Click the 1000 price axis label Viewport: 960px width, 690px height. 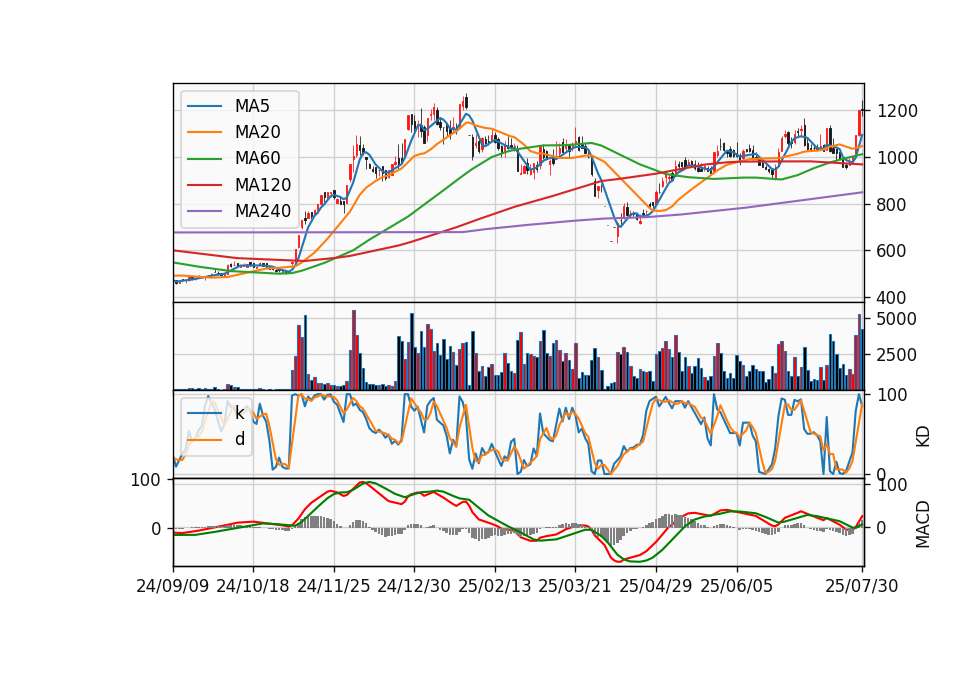point(898,158)
